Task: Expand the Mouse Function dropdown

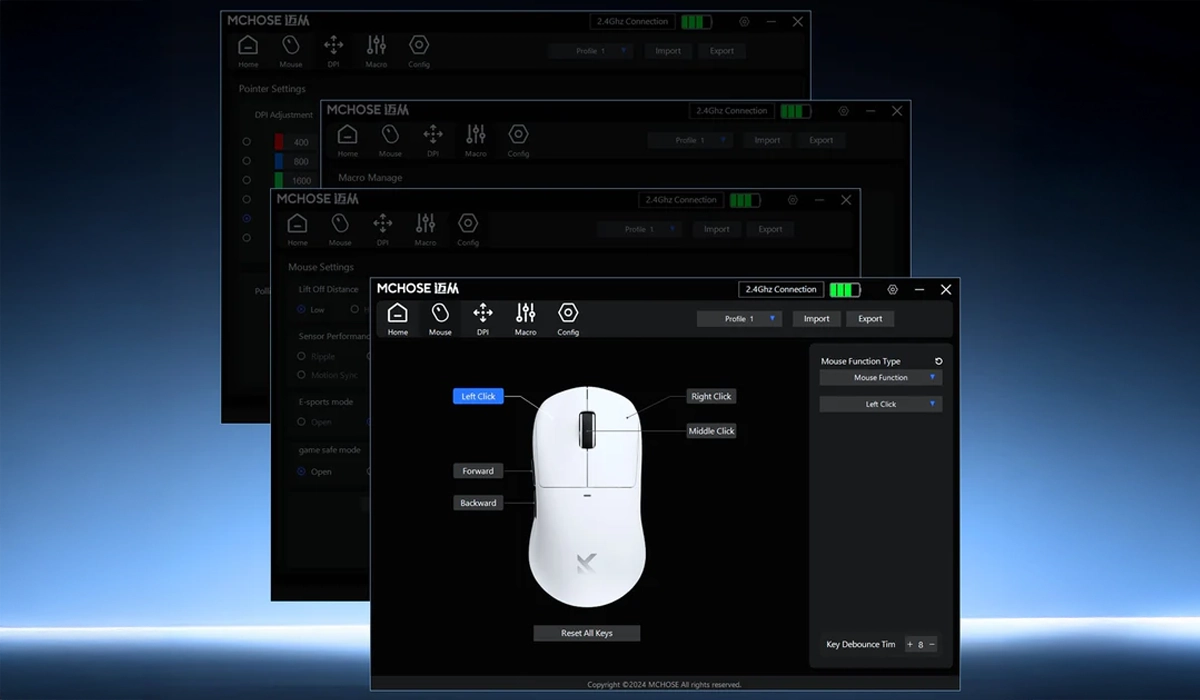Action: coord(880,378)
